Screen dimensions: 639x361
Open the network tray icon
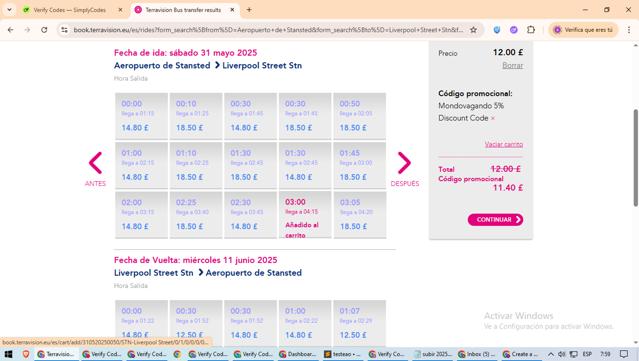click(x=573, y=354)
